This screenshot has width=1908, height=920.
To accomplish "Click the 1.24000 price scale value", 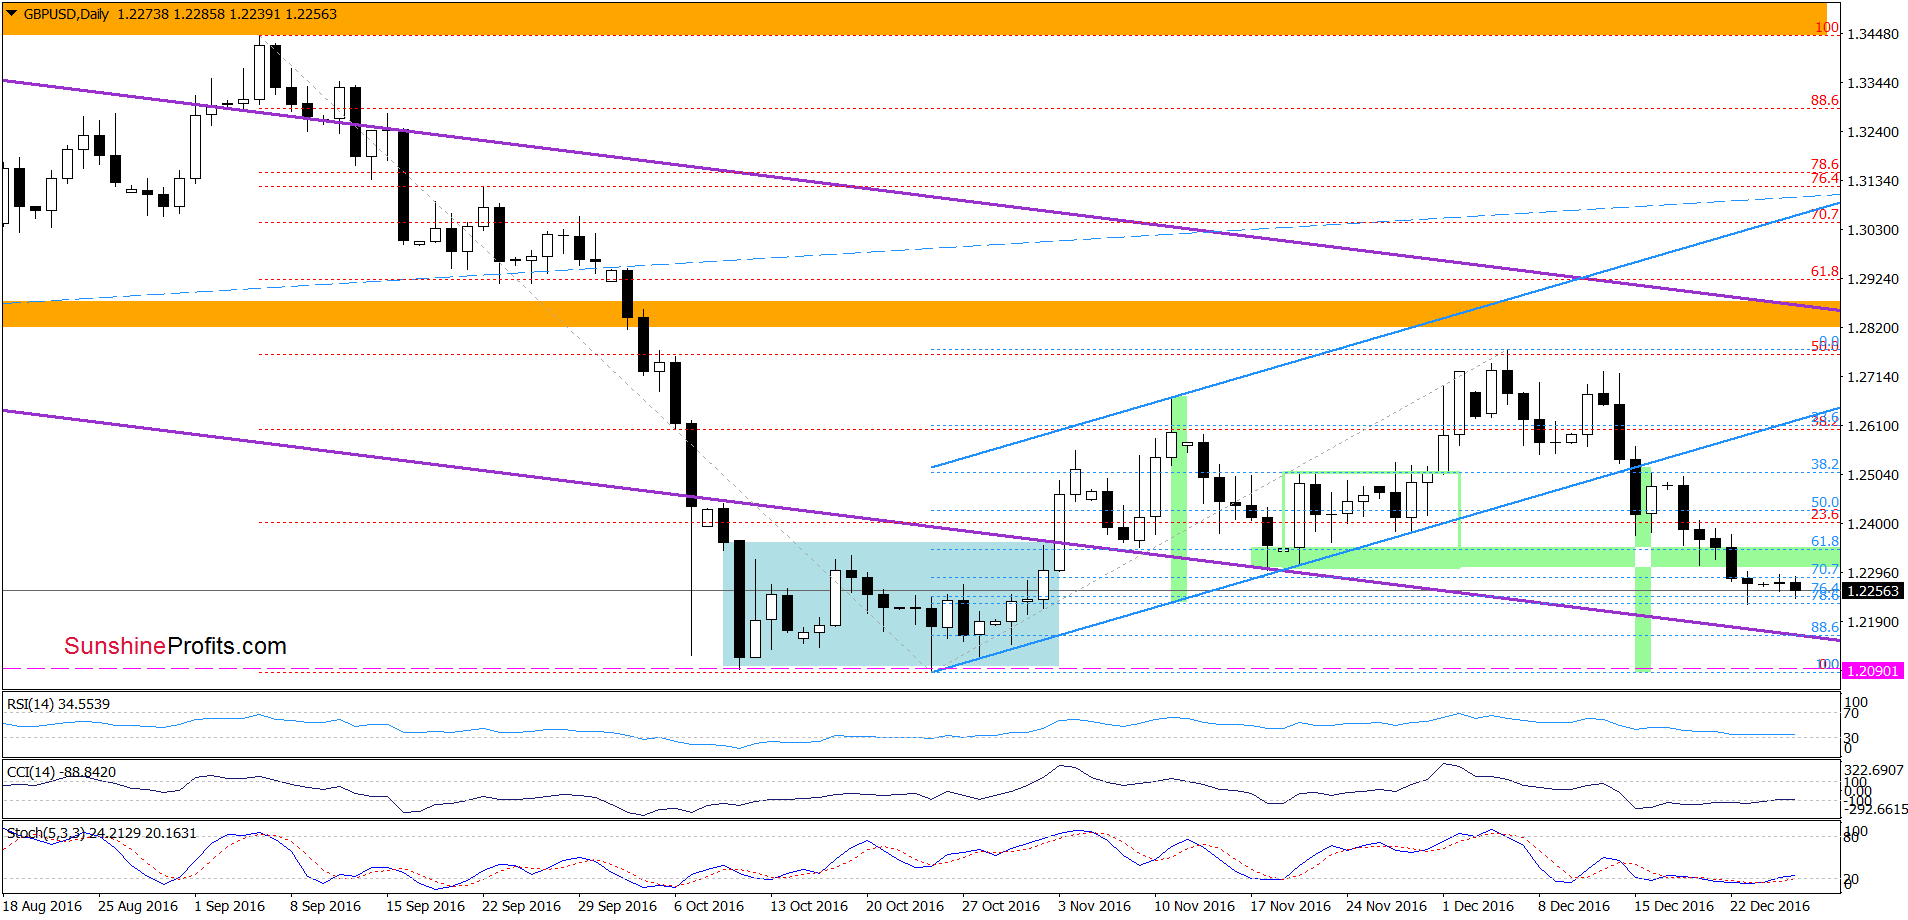I will coord(1872,524).
